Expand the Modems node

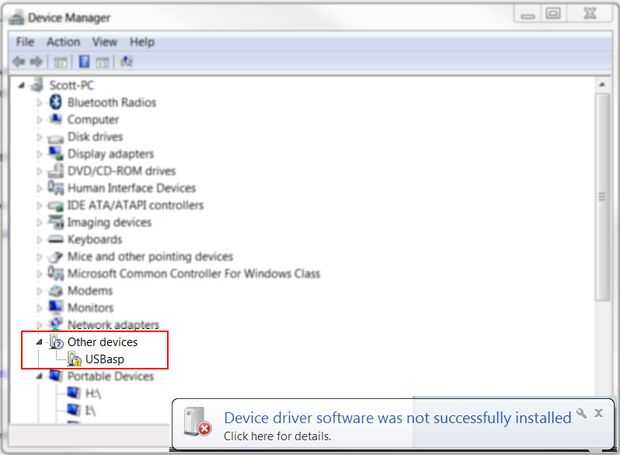tap(39, 291)
